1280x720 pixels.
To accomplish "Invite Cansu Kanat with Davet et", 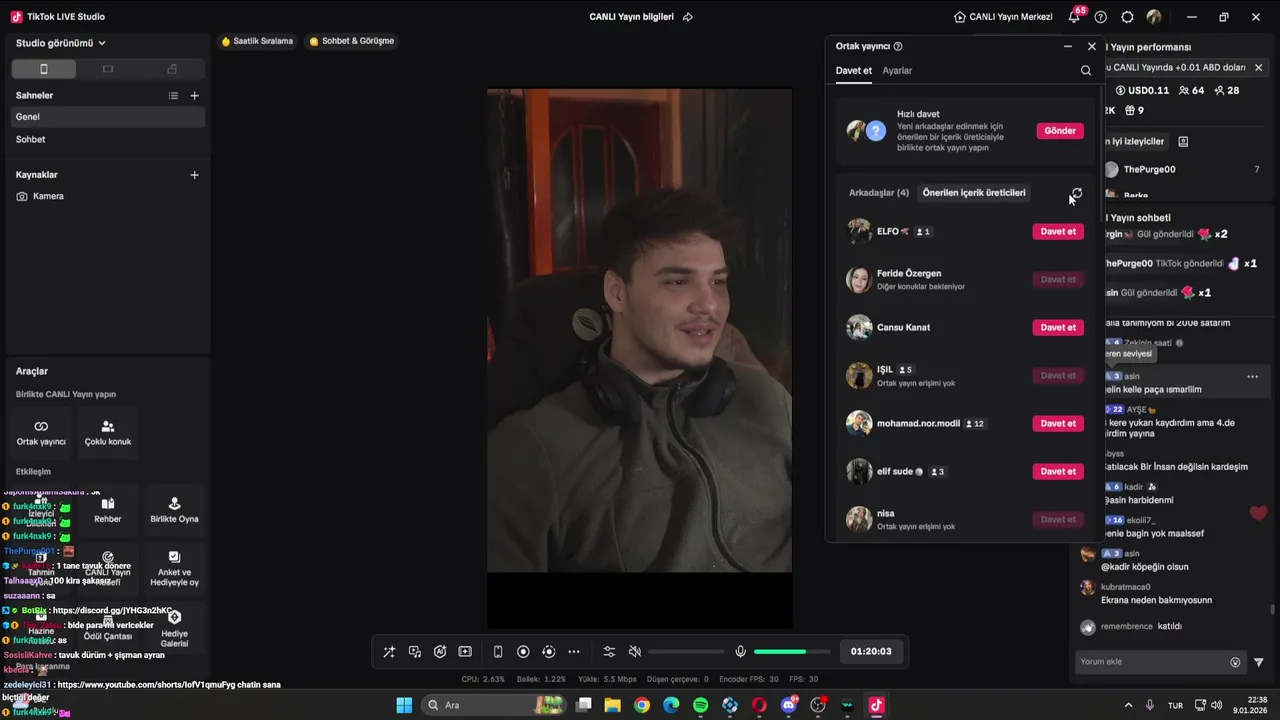I will pos(1058,328).
